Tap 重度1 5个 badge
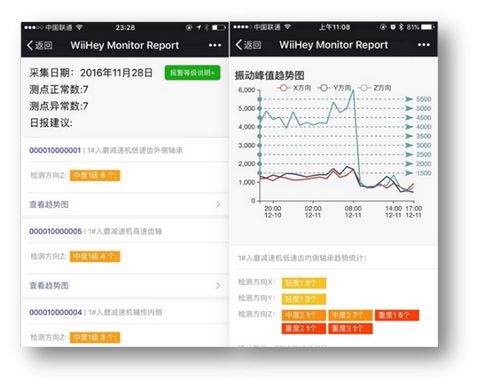 coord(397,315)
